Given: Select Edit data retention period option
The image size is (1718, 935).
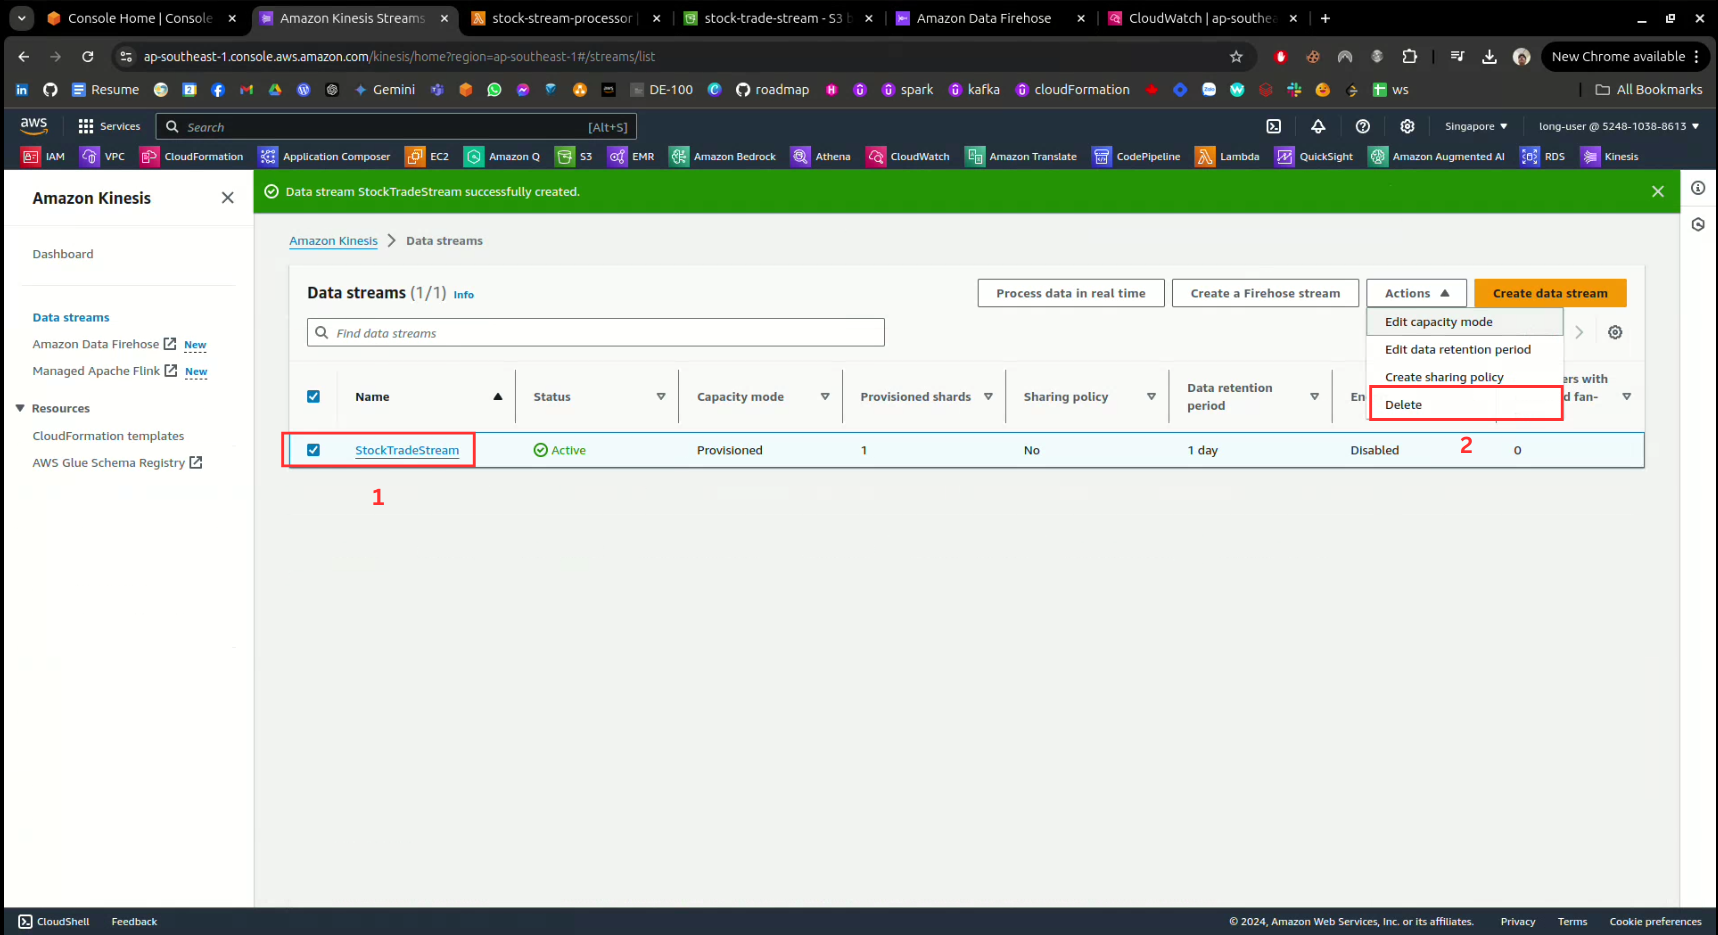Looking at the screenshot, I should [x=1457, y=350].
